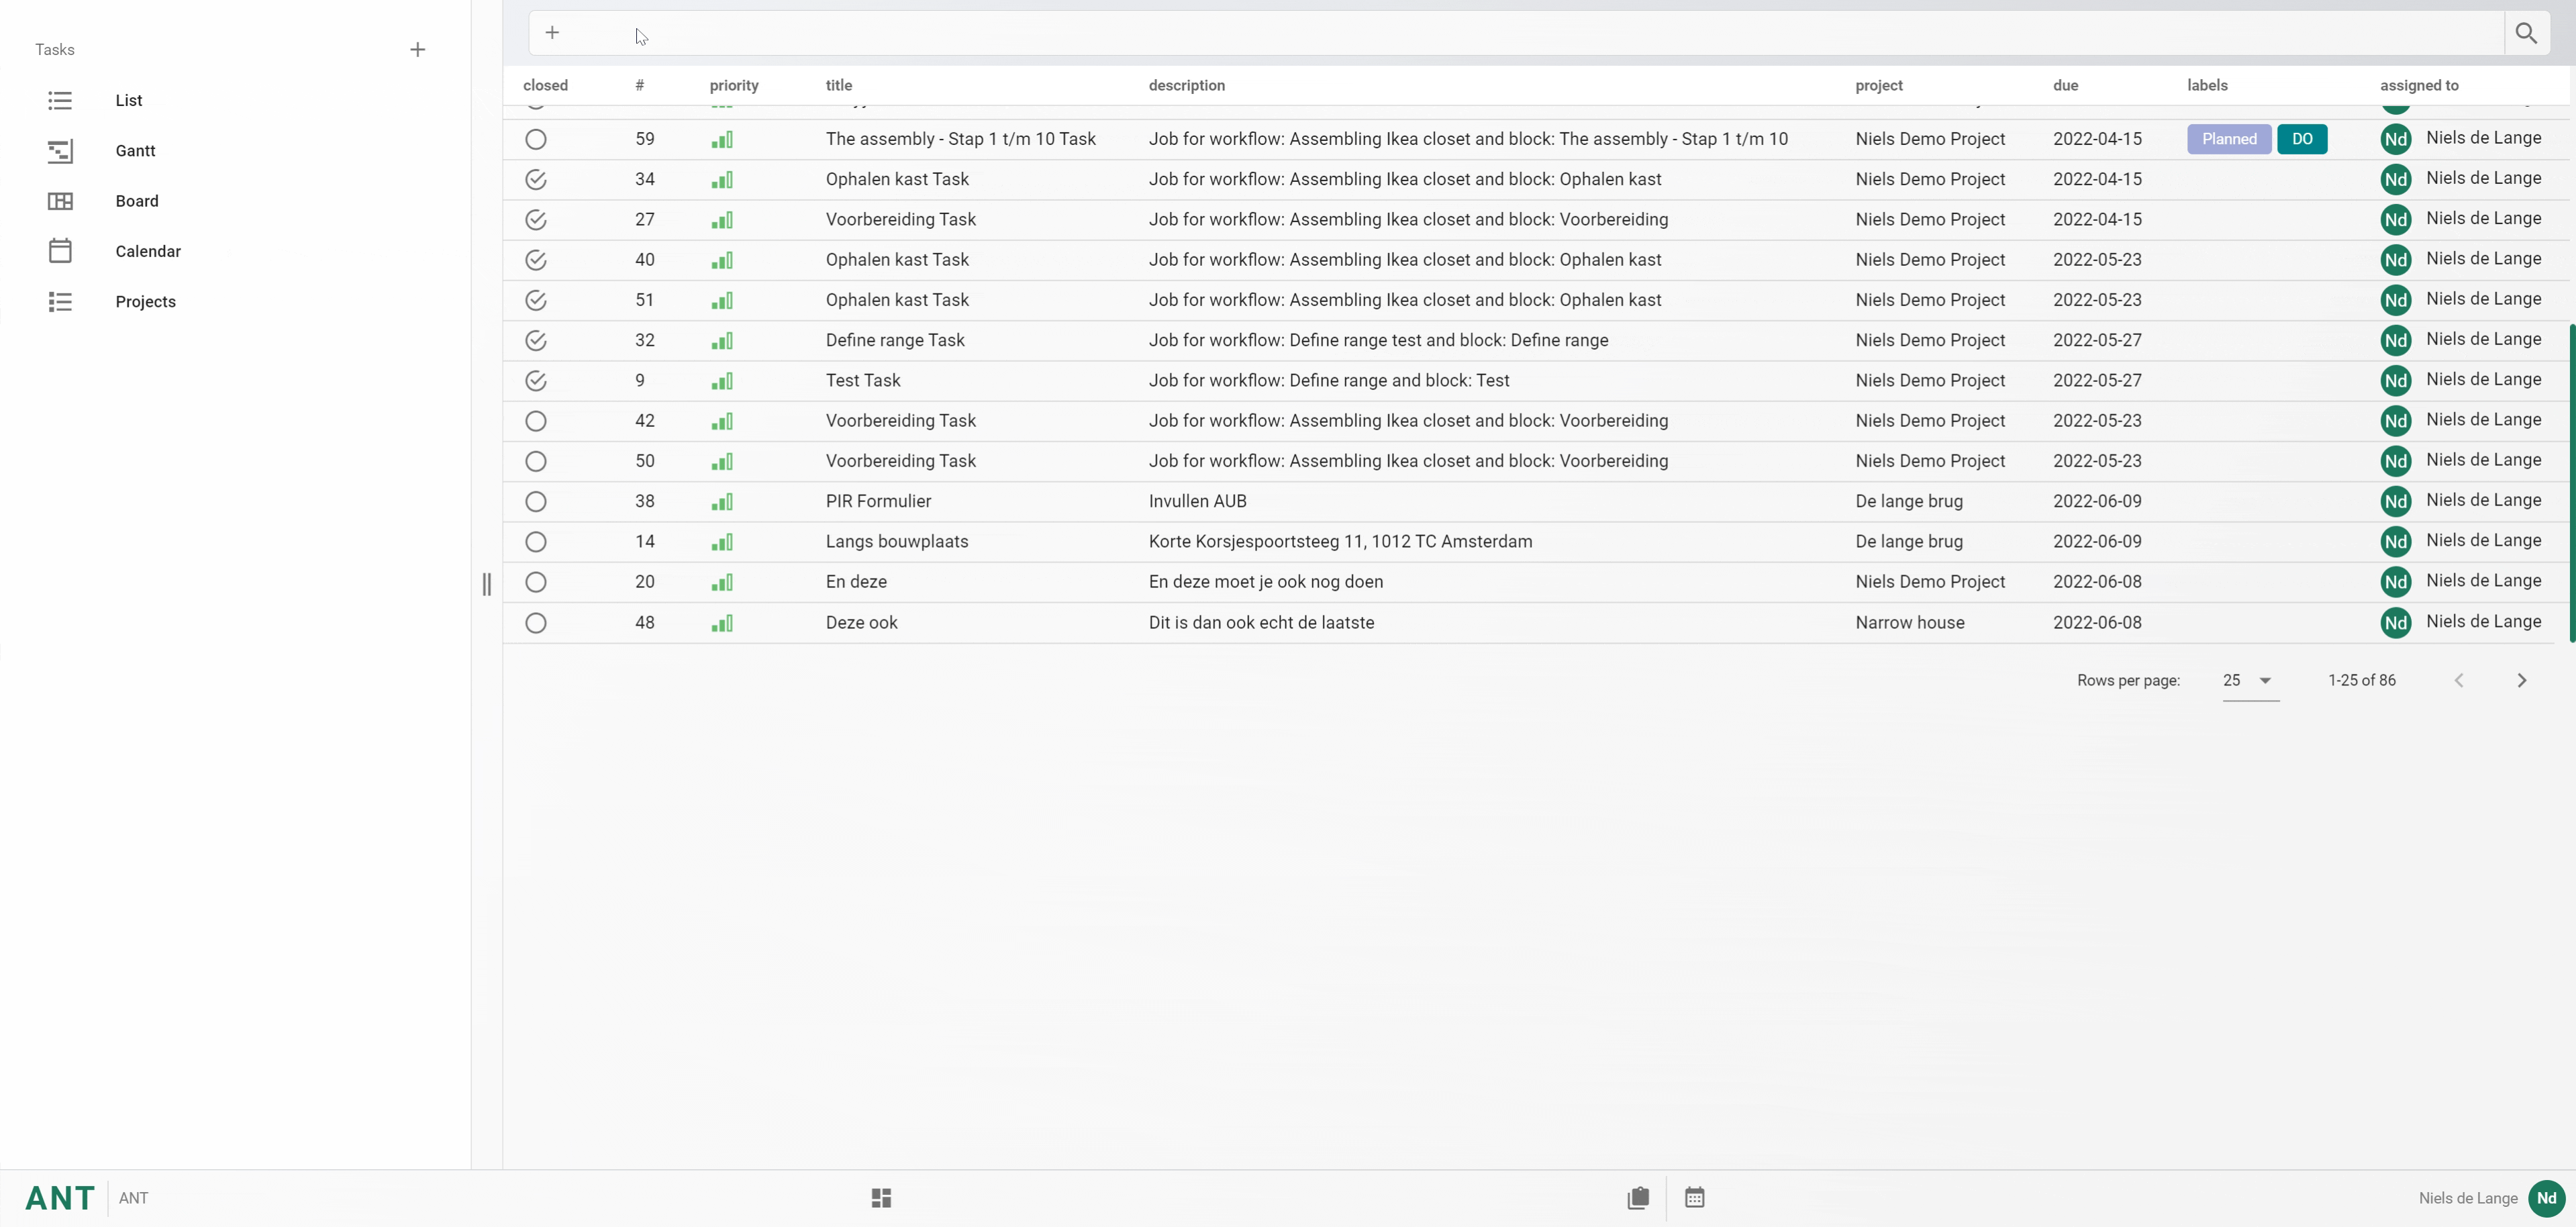Reopen closed task 34

tap(536, 180)
